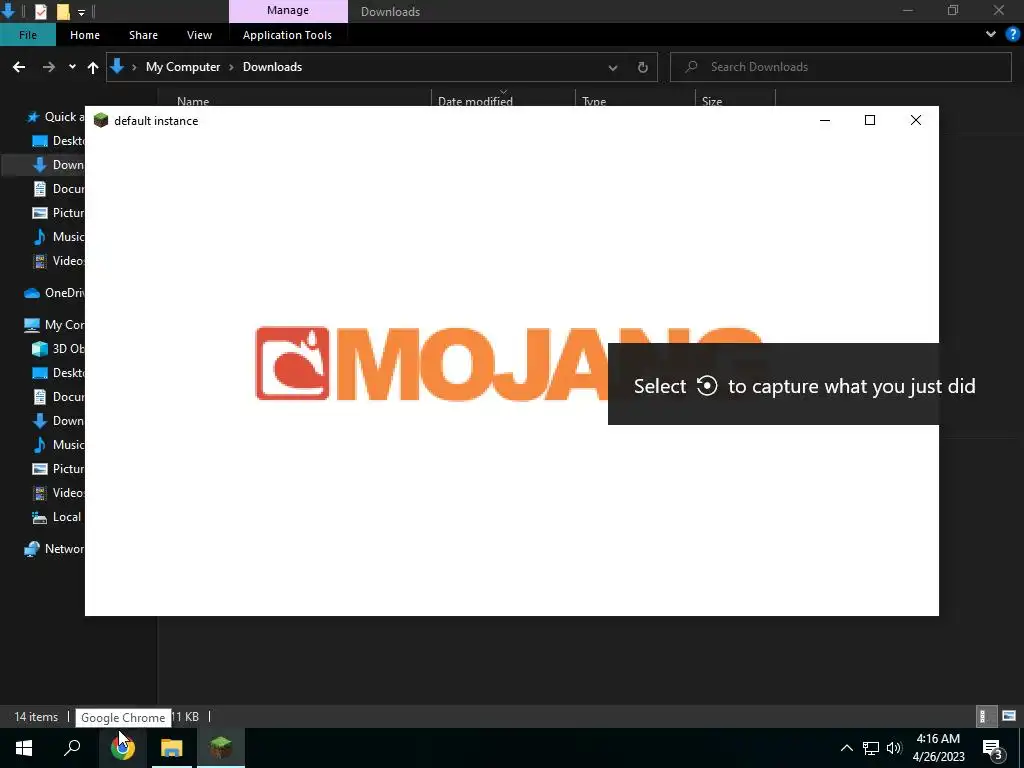Open Music under My Computer
Screen dimensions: 1024x768
coord(59,445)
